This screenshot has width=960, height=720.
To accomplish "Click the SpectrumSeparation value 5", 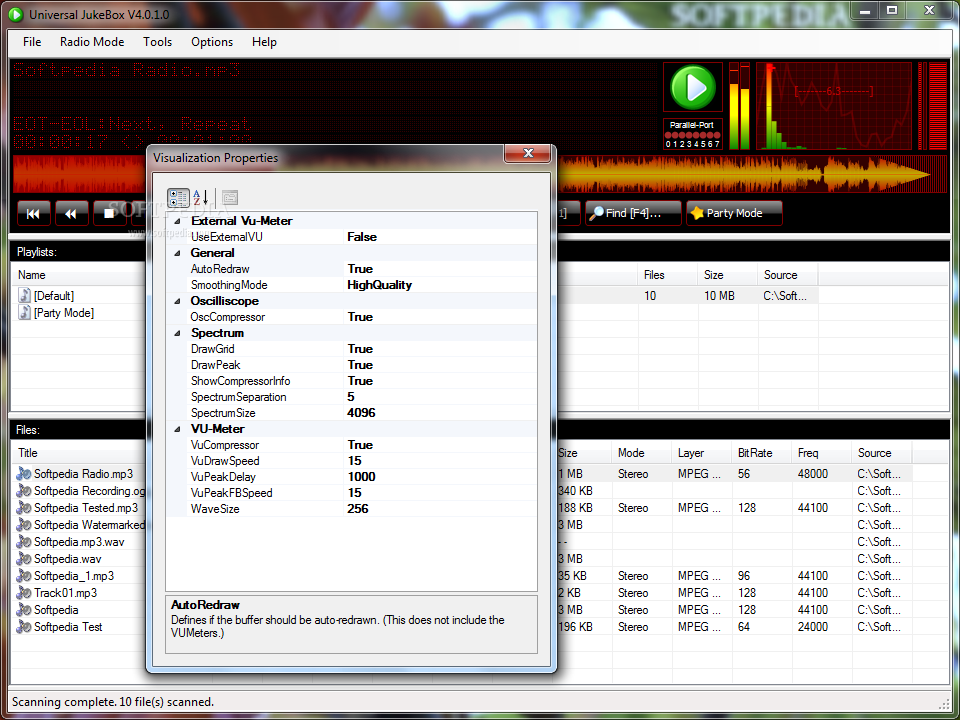I will (x=351, y=397).
